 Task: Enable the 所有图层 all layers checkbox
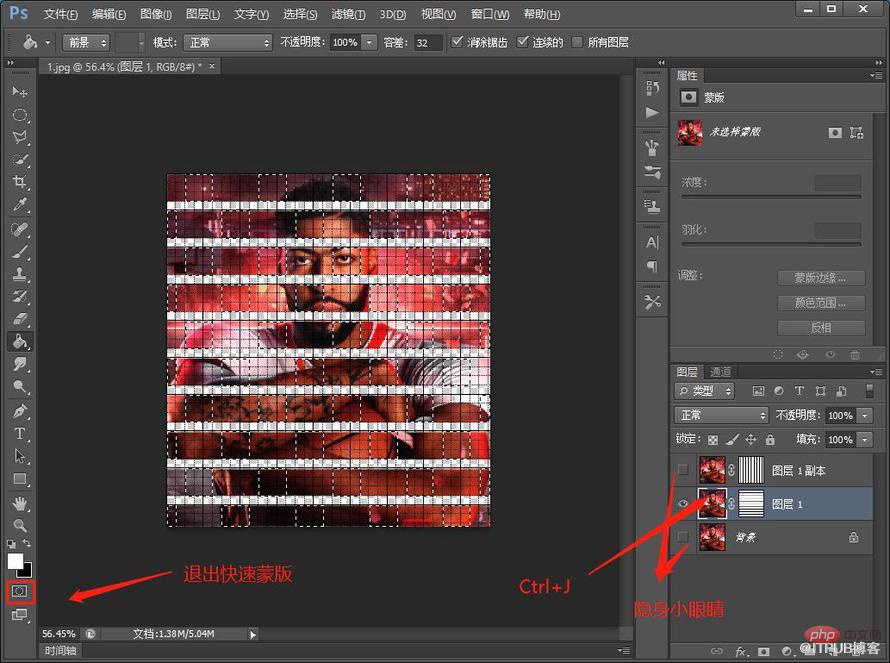click(x=577, y=42)
